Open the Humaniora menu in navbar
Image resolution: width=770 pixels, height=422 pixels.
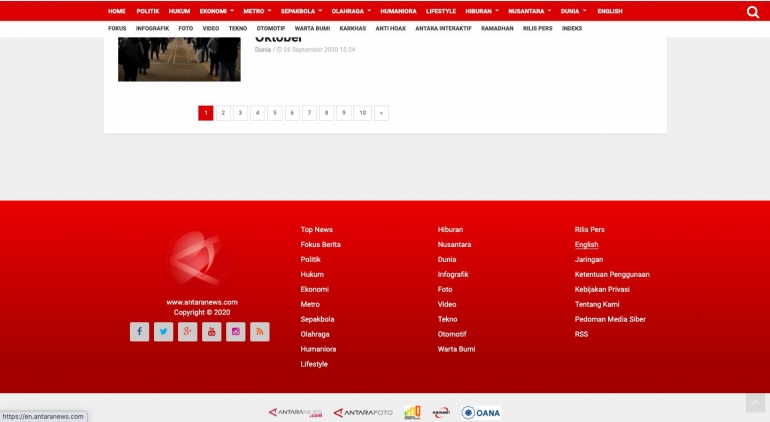point(398,11)
